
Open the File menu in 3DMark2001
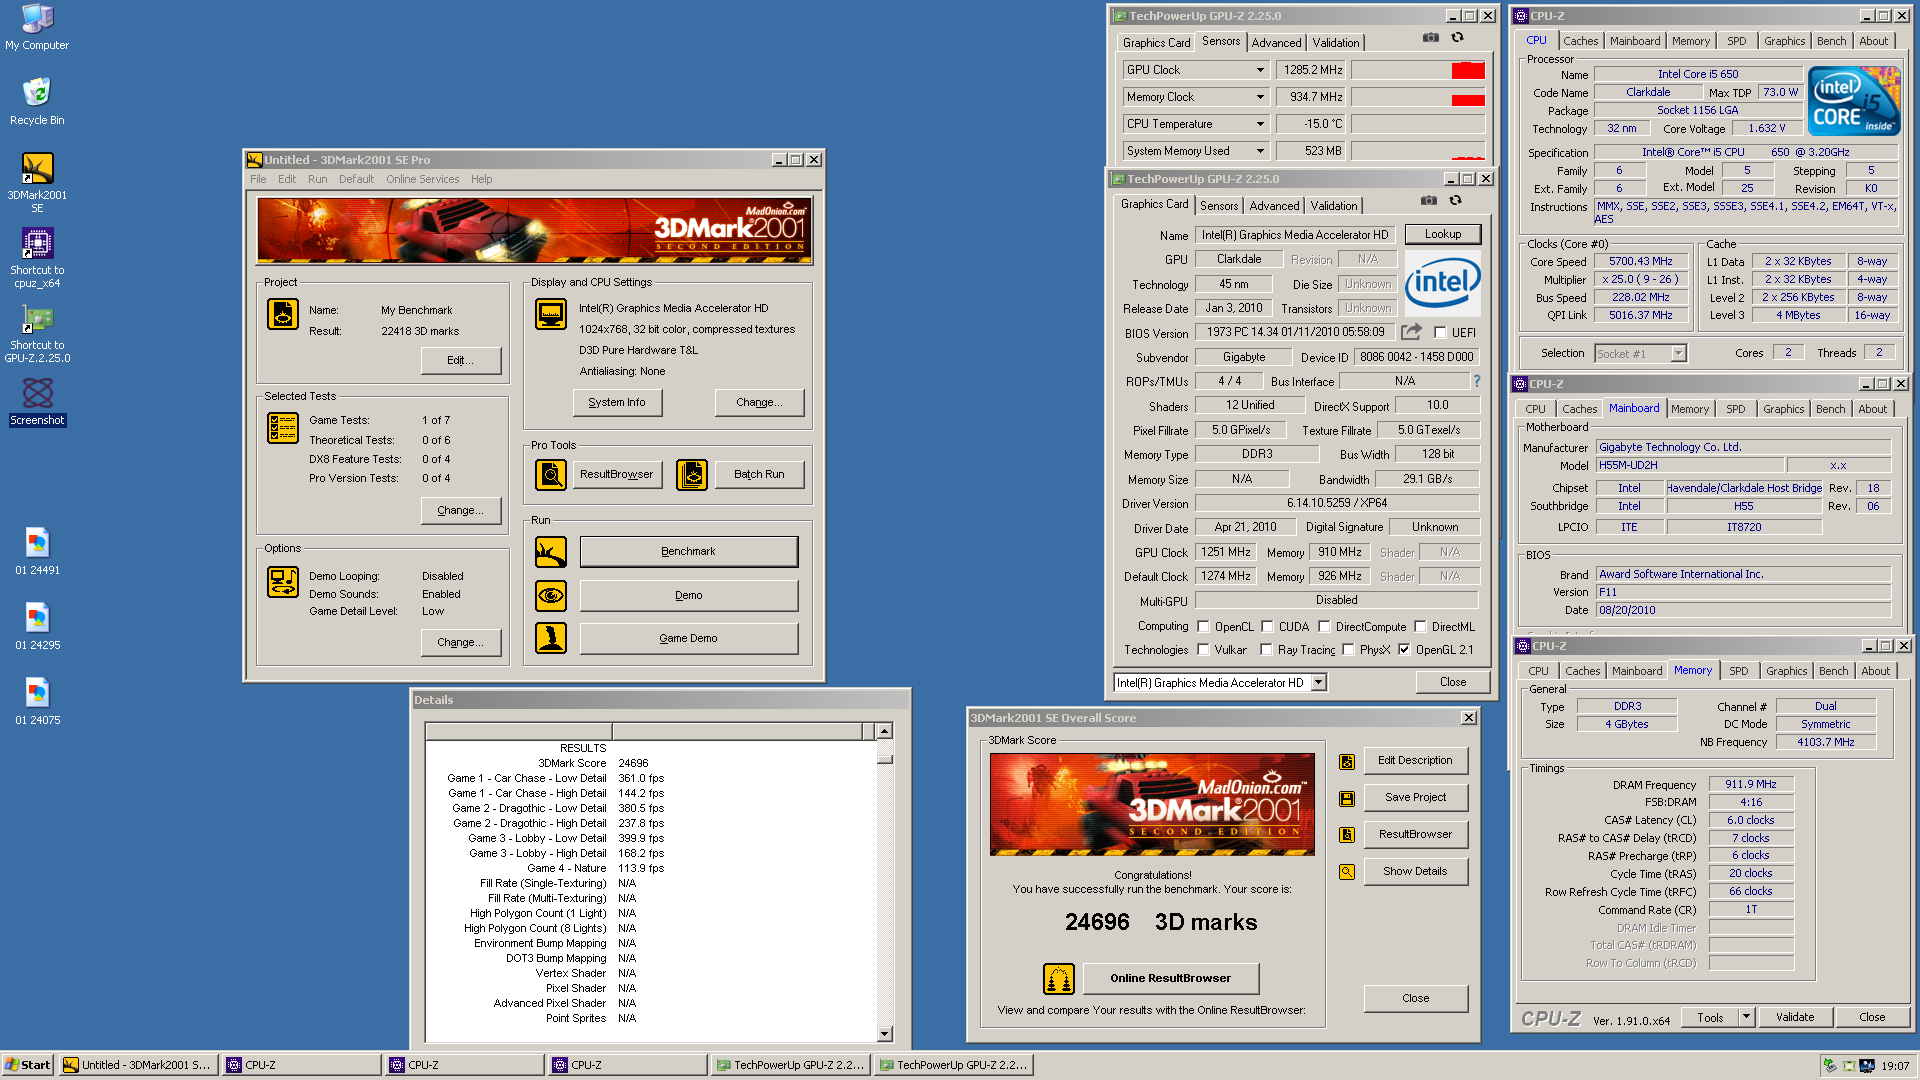tap(258, 180)
